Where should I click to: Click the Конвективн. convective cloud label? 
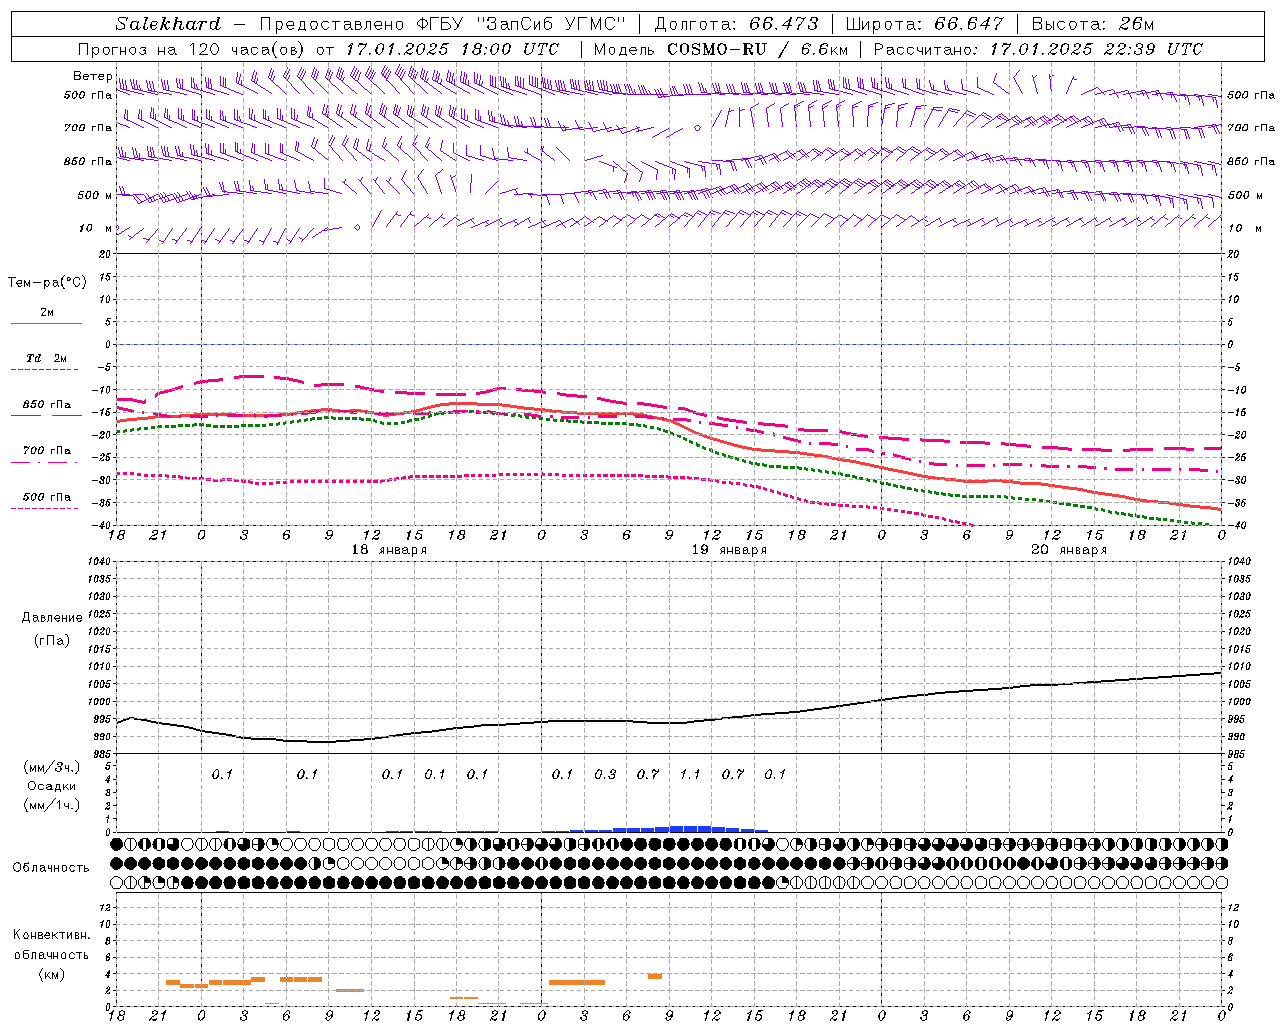[51, 935]
